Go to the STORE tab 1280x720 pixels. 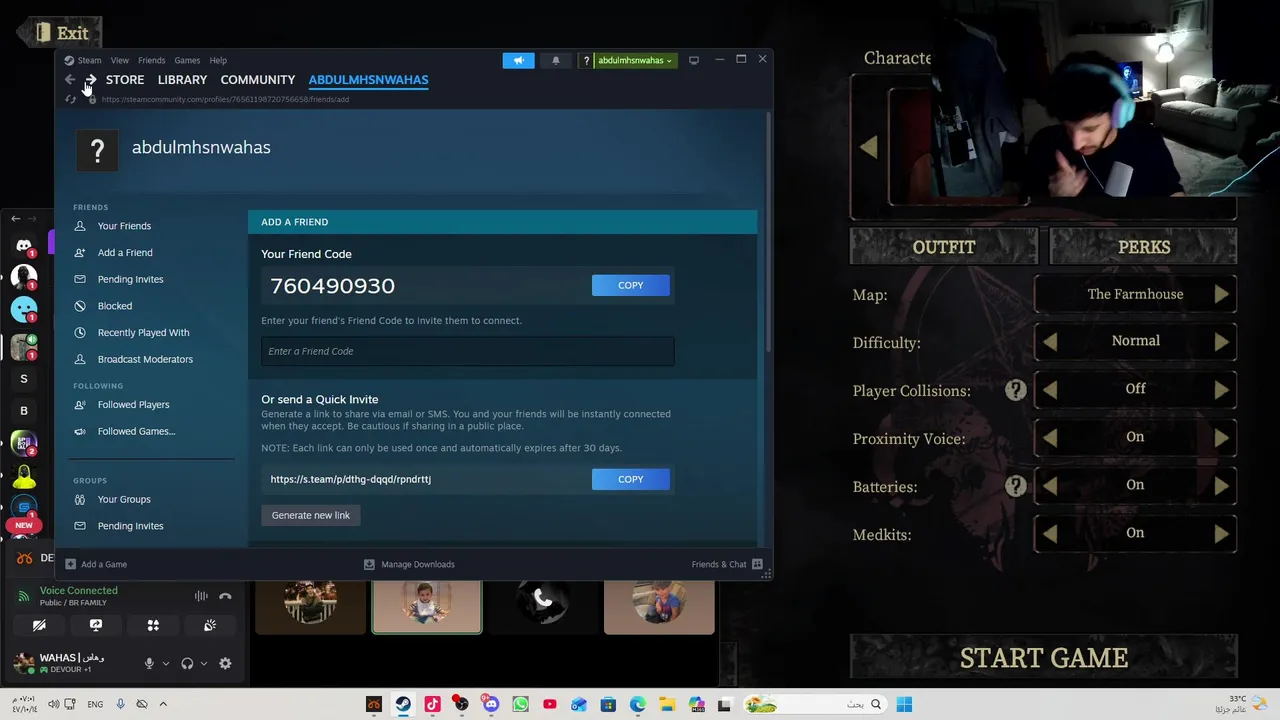click(125, 80)
